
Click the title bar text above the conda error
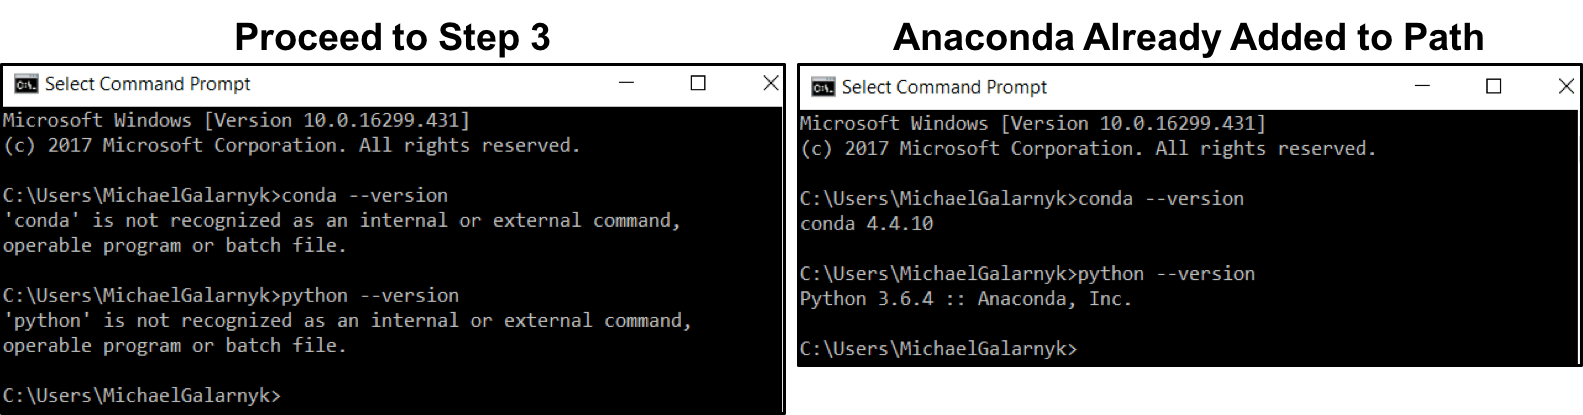pyautogui.click(x=148, y=84)
